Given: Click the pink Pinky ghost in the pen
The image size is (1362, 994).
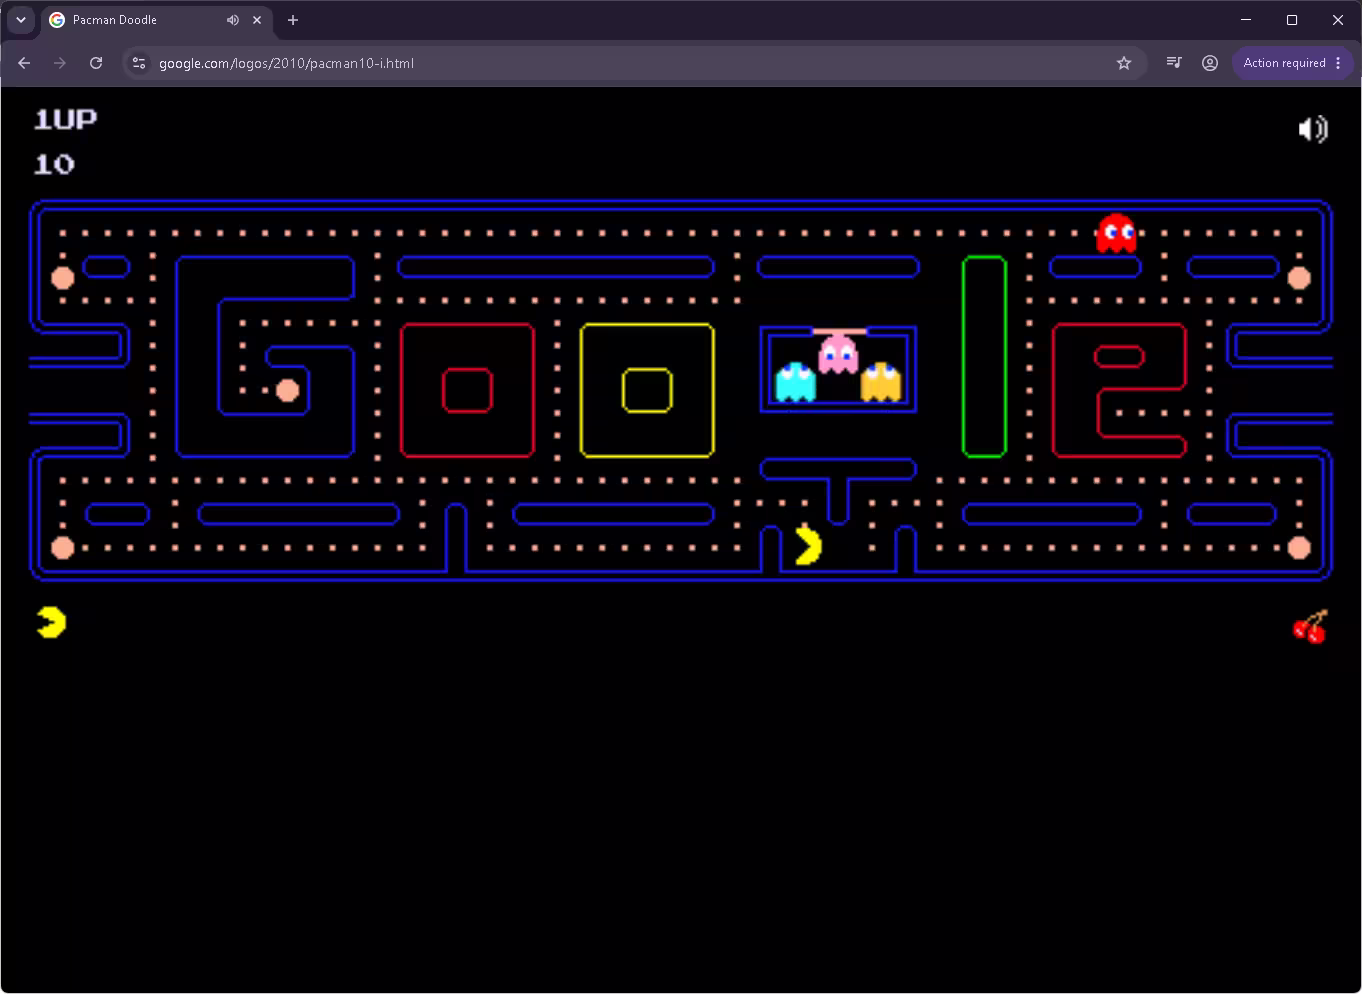Looking at the screenshot, I should [x=838, y=353].
